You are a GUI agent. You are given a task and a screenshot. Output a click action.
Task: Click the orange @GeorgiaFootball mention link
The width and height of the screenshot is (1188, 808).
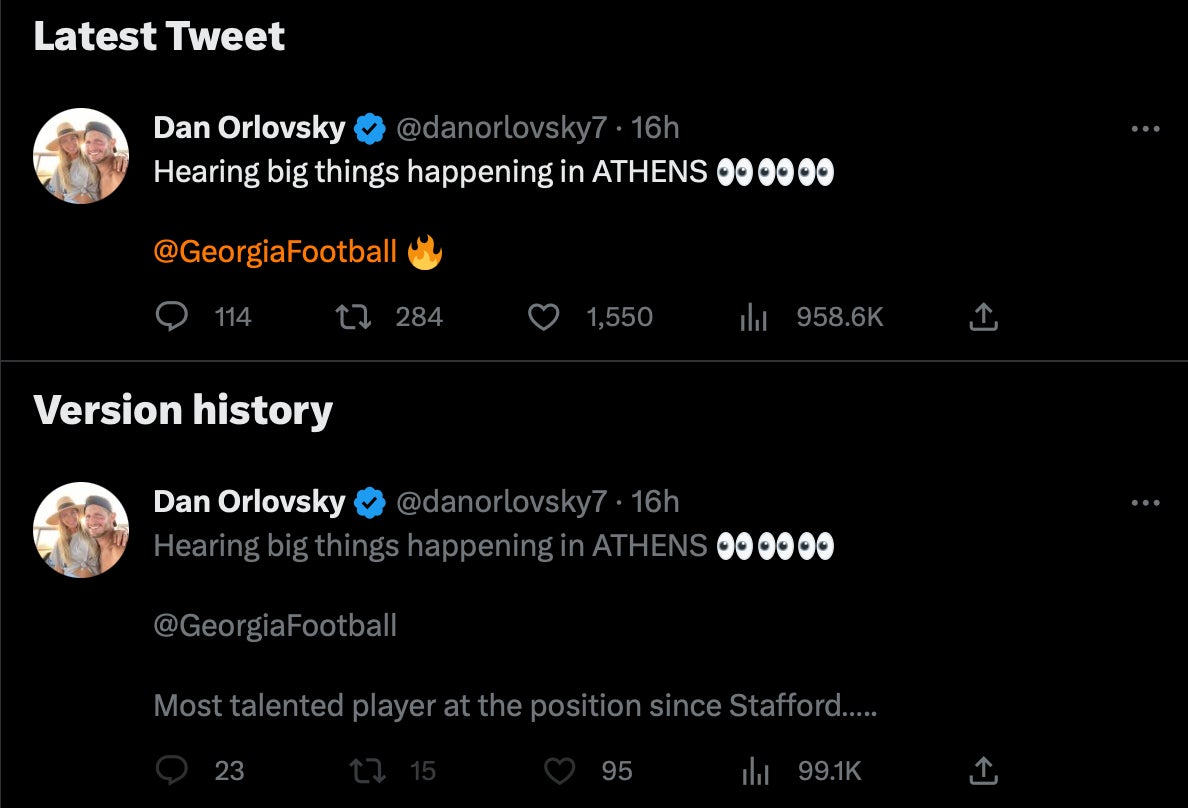275,252
